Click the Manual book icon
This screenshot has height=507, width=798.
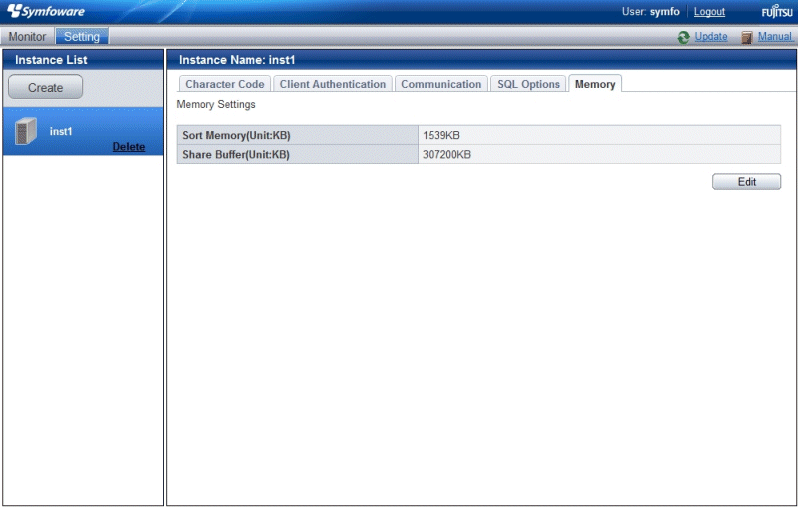[x=747, y=37]
